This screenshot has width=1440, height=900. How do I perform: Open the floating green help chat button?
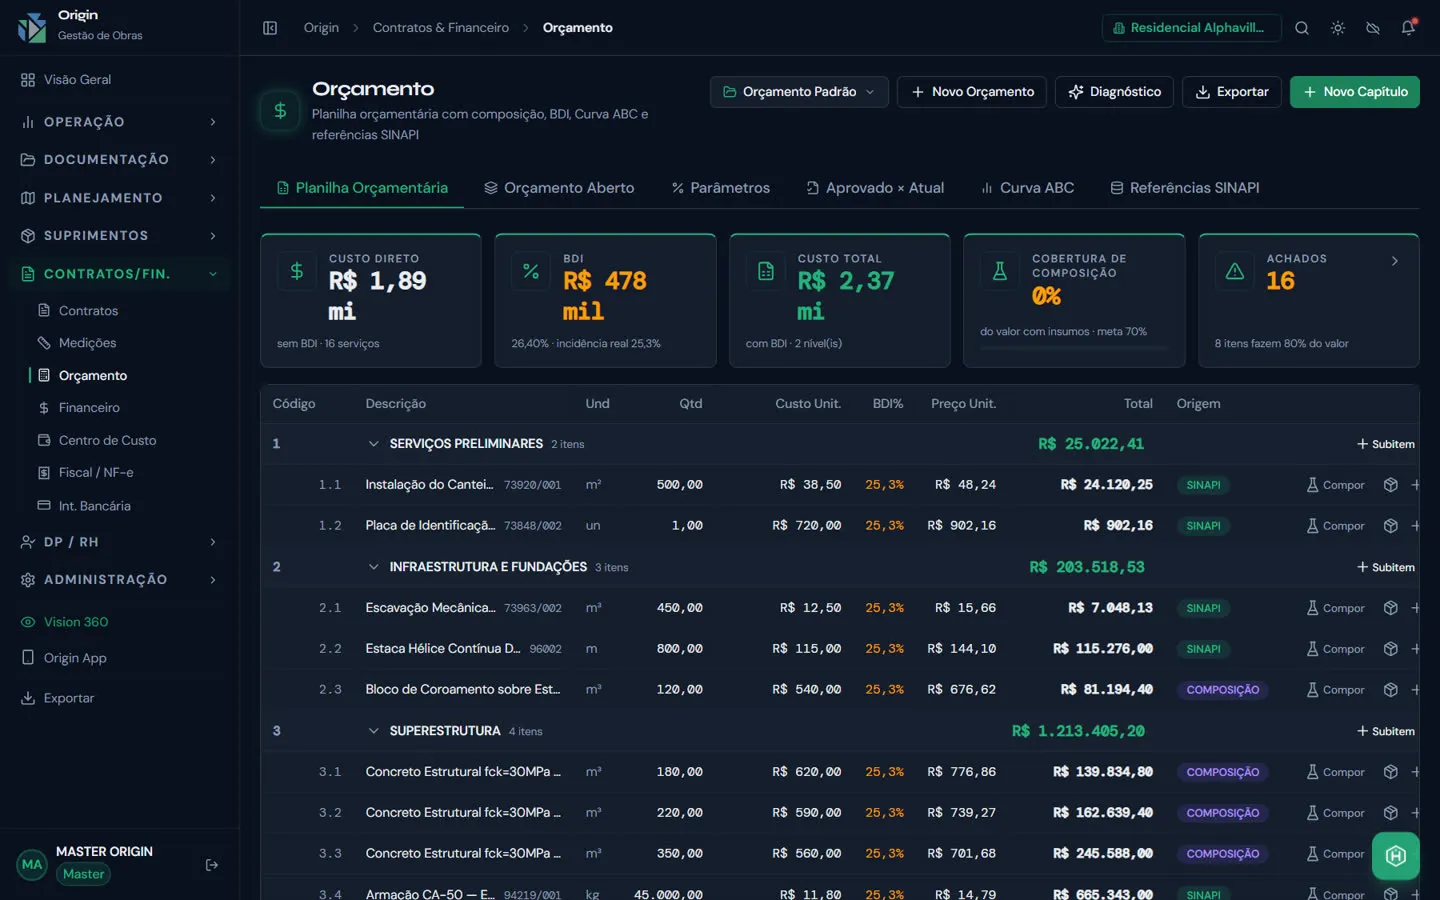(x=1396, y=856)
